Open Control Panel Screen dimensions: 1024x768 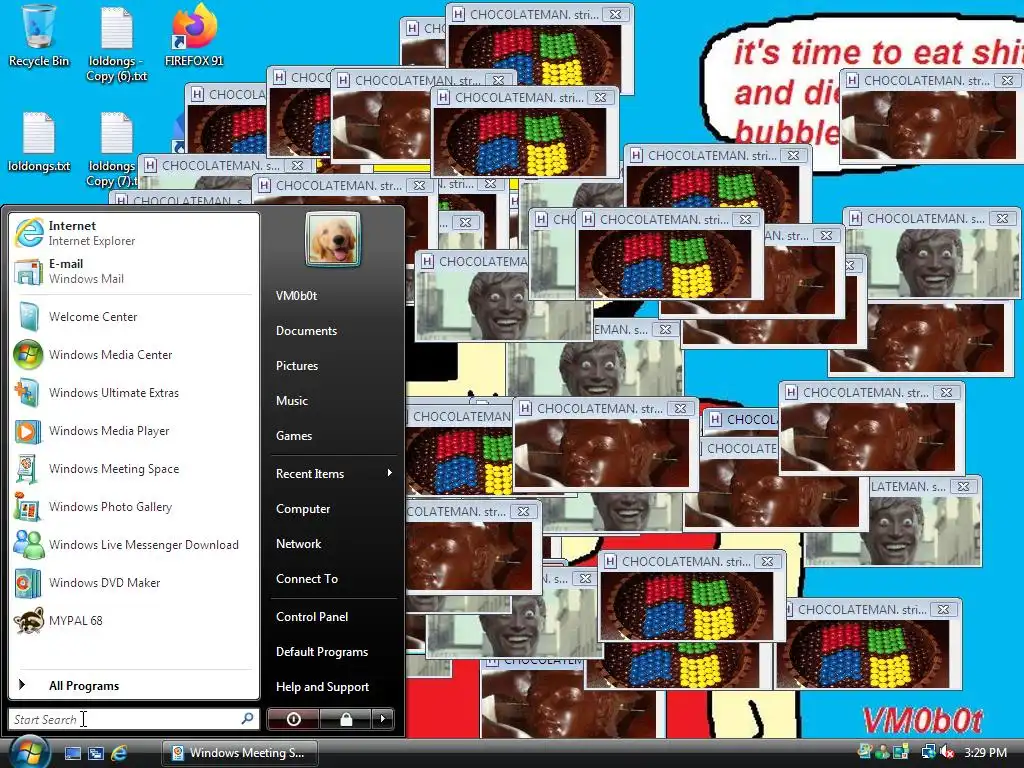pyautogui.click(x=334, y=616)
